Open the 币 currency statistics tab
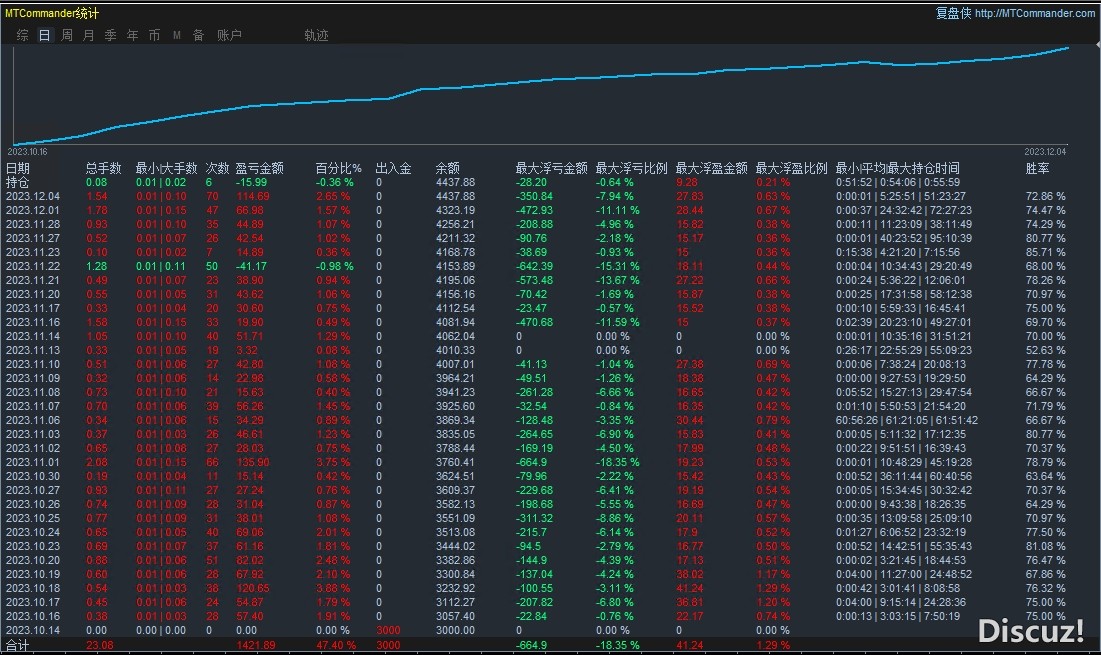 (x=155, y=35)
